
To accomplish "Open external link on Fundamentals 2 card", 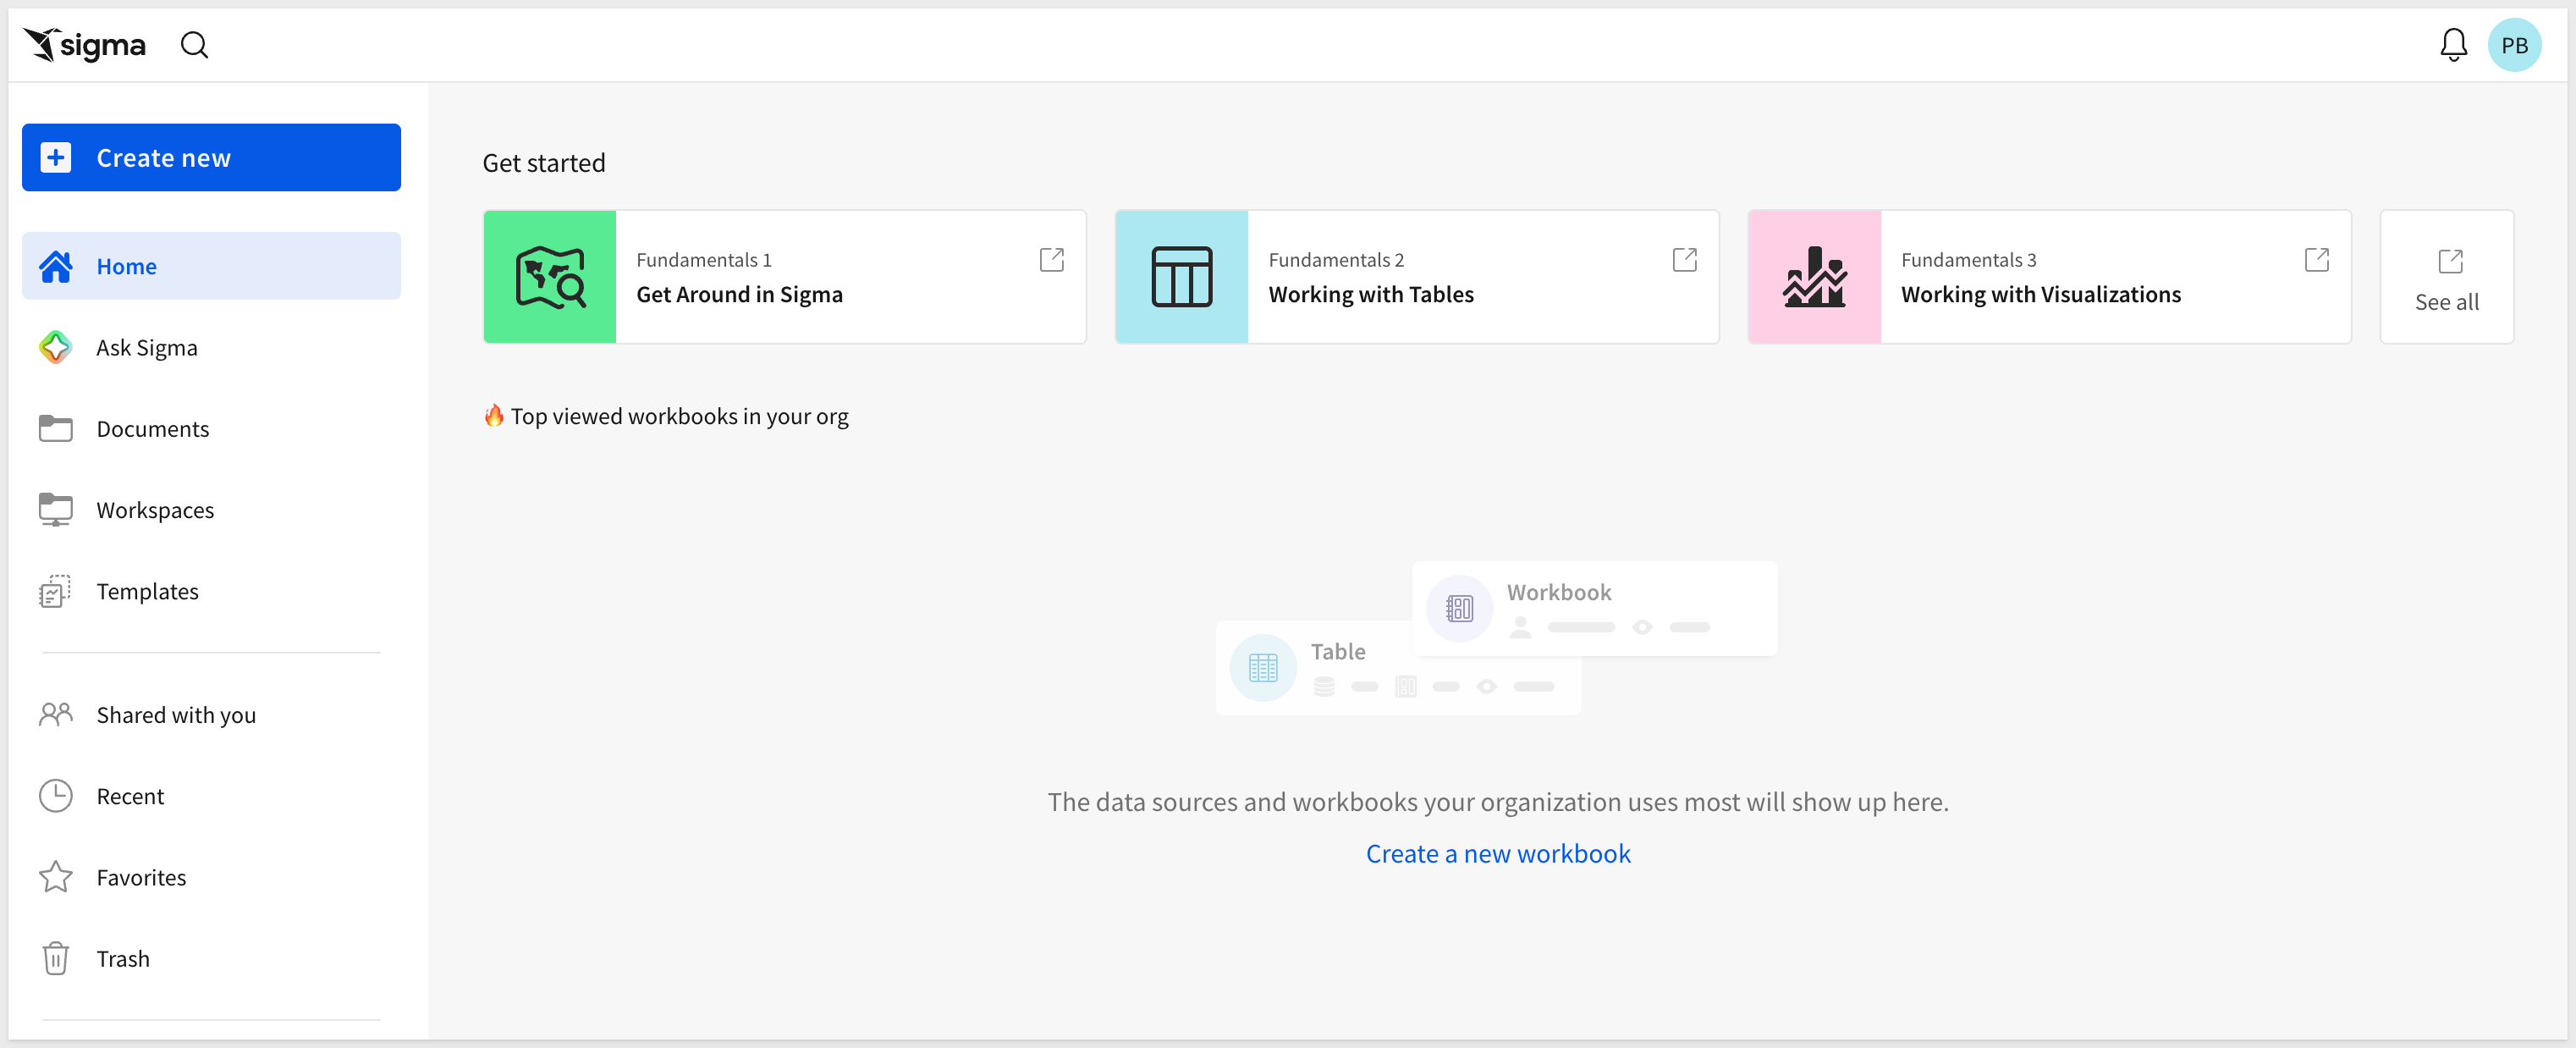I will (x=1684, y=260).
